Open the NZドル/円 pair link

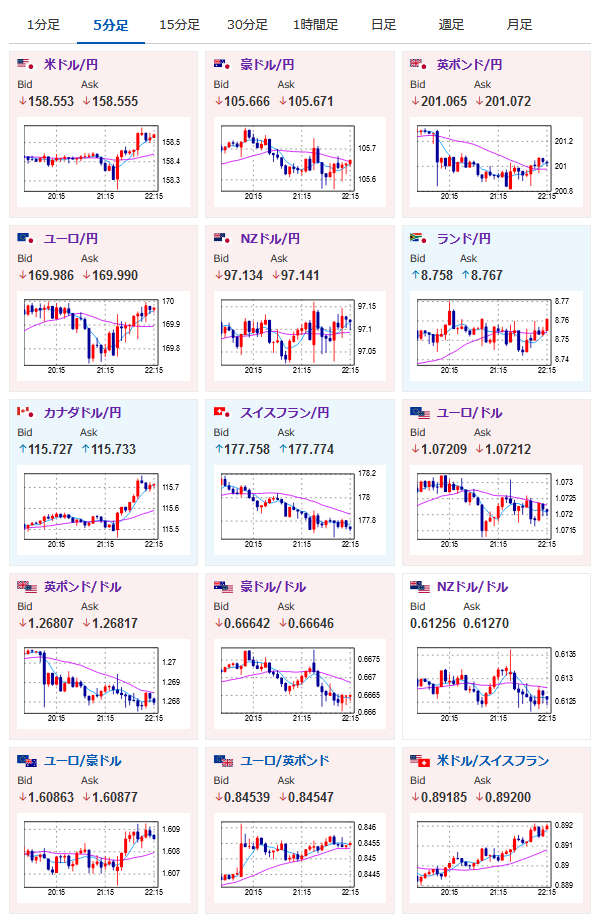pyautogui.click(x=270, y=238)
